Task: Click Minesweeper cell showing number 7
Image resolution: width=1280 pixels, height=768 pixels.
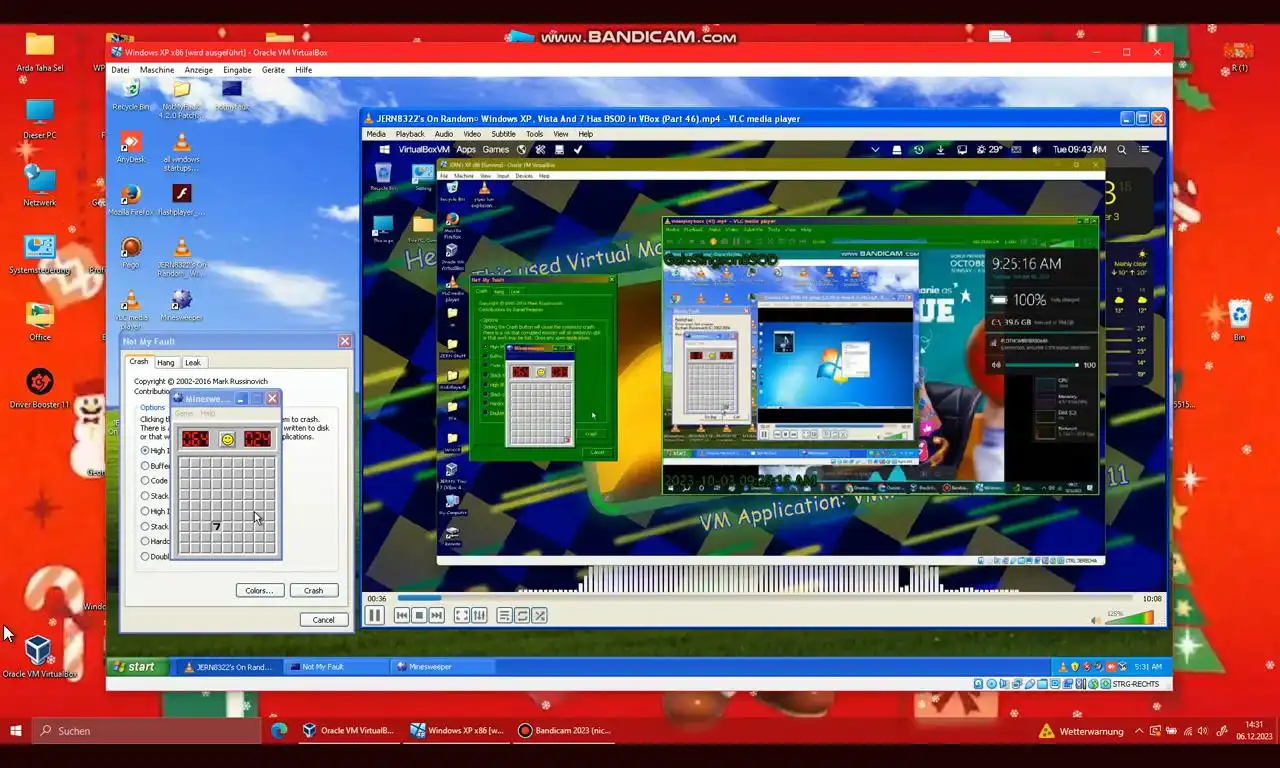Action: (x=216, y=526)
